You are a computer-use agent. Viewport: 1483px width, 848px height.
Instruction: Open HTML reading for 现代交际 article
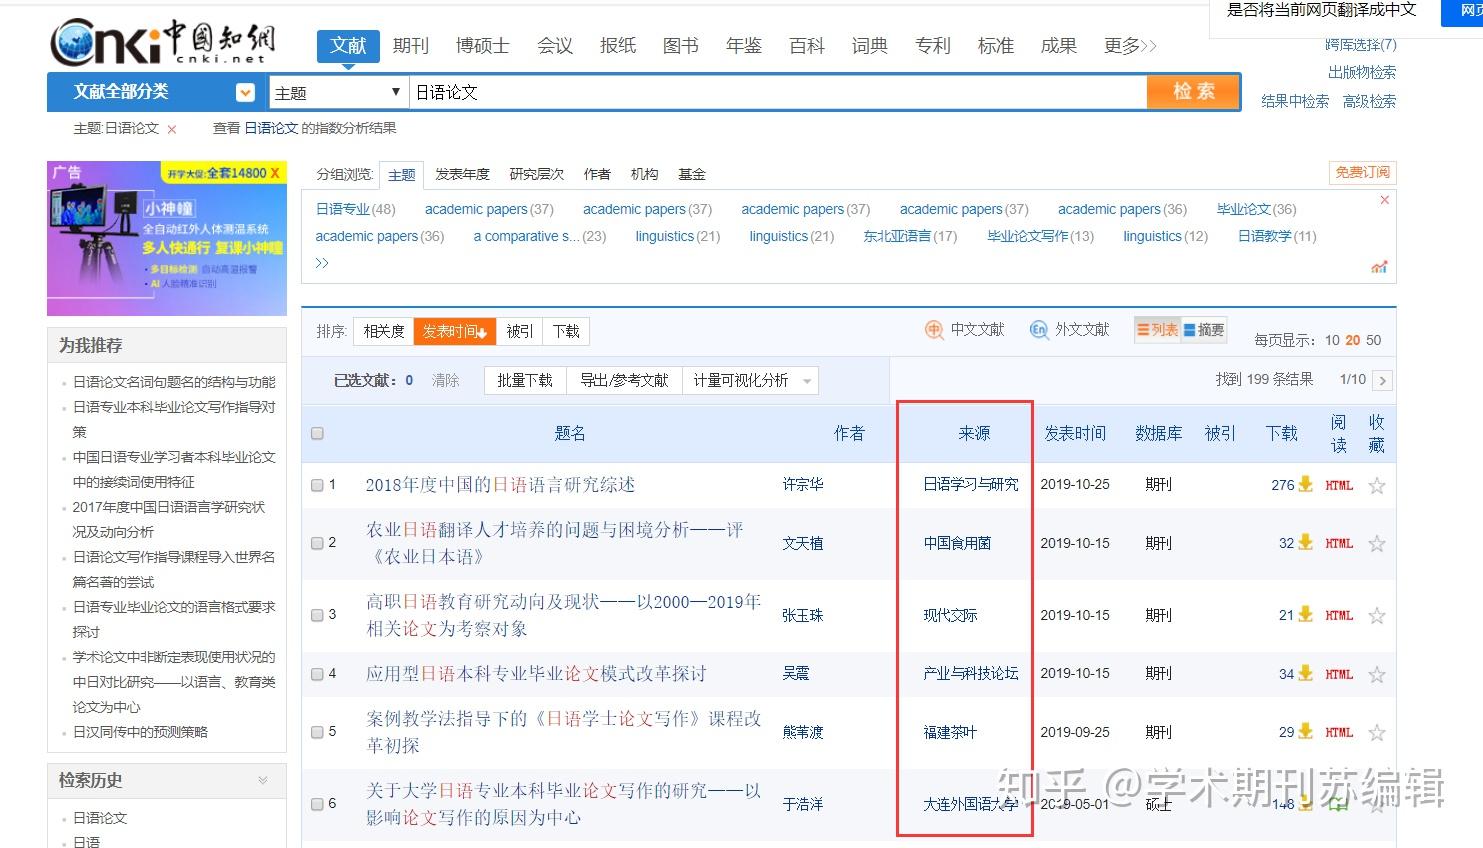[x=1339, y=616]
